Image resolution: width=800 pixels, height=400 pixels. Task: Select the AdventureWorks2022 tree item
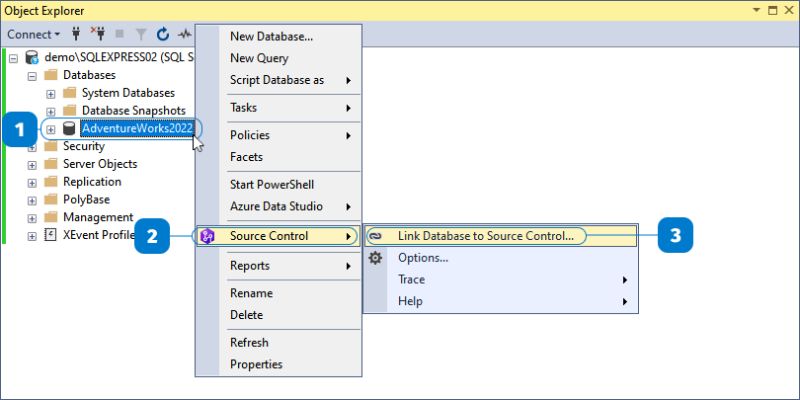click(137, 129)
